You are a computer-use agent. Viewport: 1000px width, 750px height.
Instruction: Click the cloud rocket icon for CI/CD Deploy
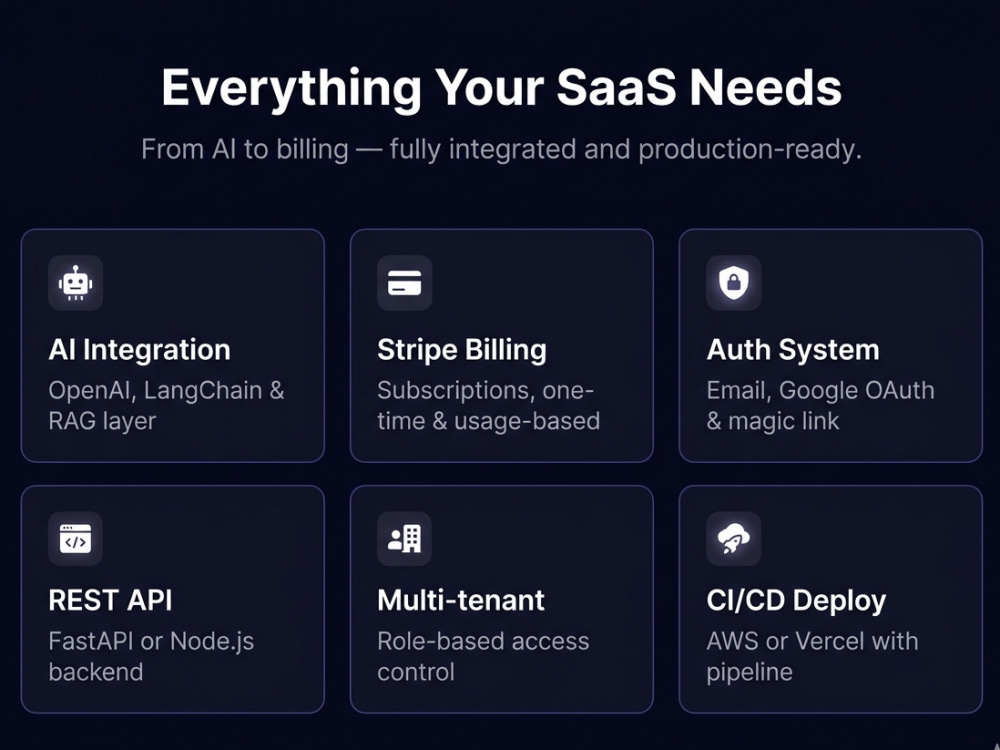[733, 538]
